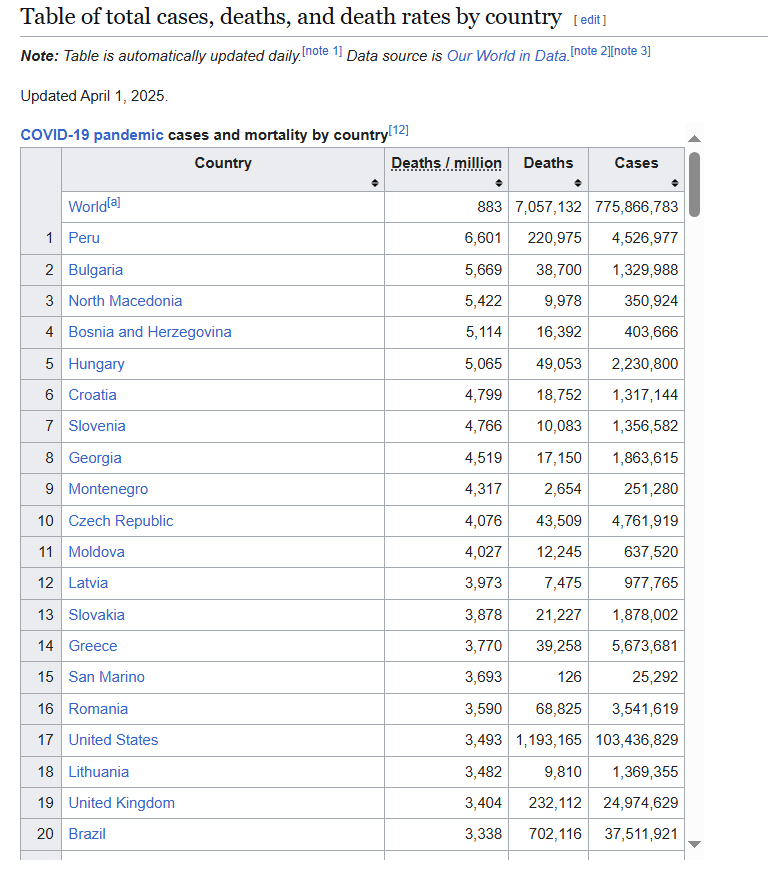Select Romania deaths per million 3,590
Image resolution: width=768 pixels, height=872 pixels.
(483, 709)
